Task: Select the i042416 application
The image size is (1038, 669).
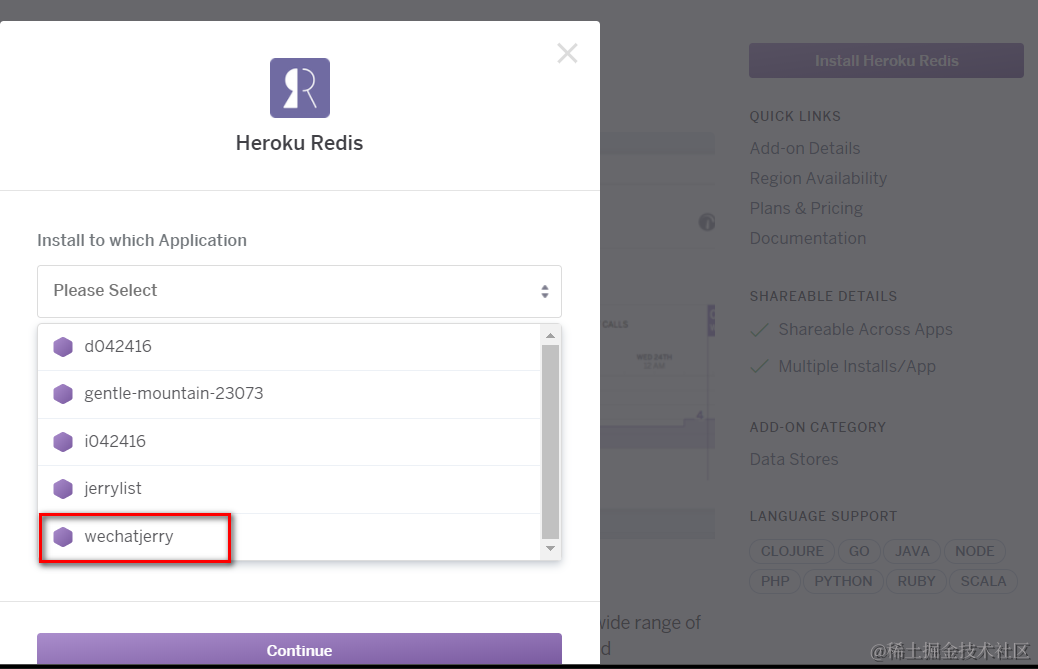Action: [289, 441]
